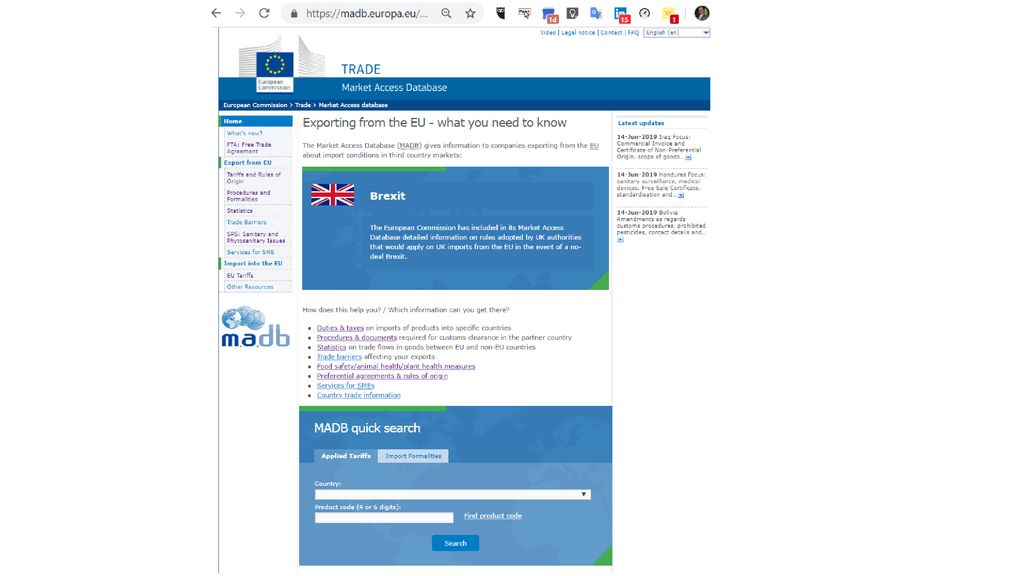1024x576 pixels.
Task: Click the zoom magnifier icon in address bar
Action: tap(446, 13)
